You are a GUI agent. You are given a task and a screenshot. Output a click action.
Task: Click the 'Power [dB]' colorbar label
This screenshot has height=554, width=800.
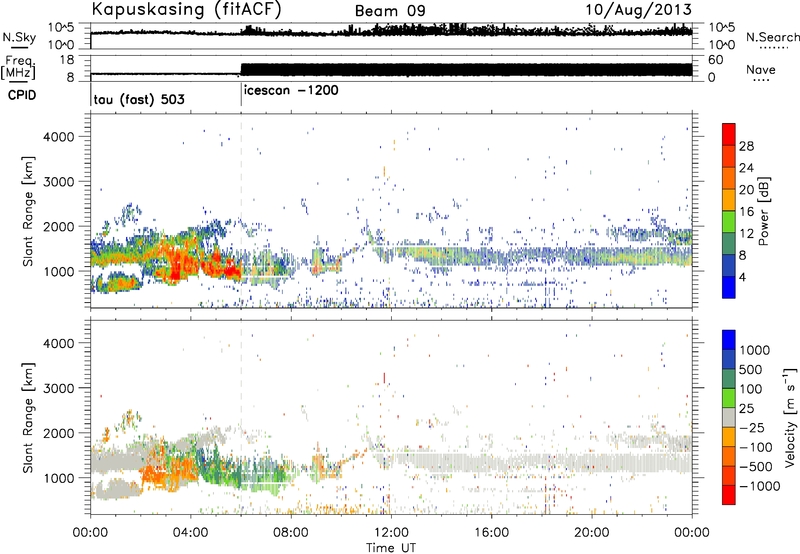764,211
